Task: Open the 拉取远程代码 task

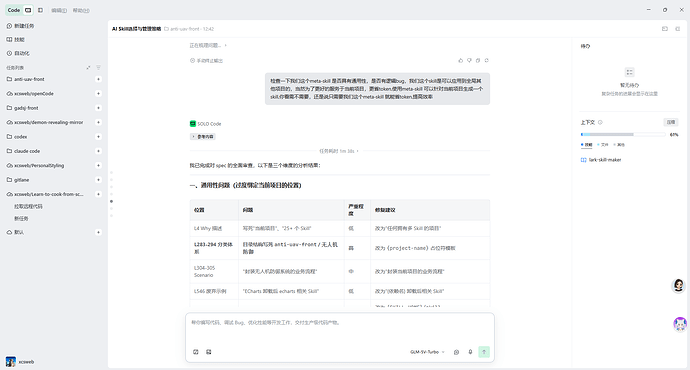Action: click(x=28, y=206)
